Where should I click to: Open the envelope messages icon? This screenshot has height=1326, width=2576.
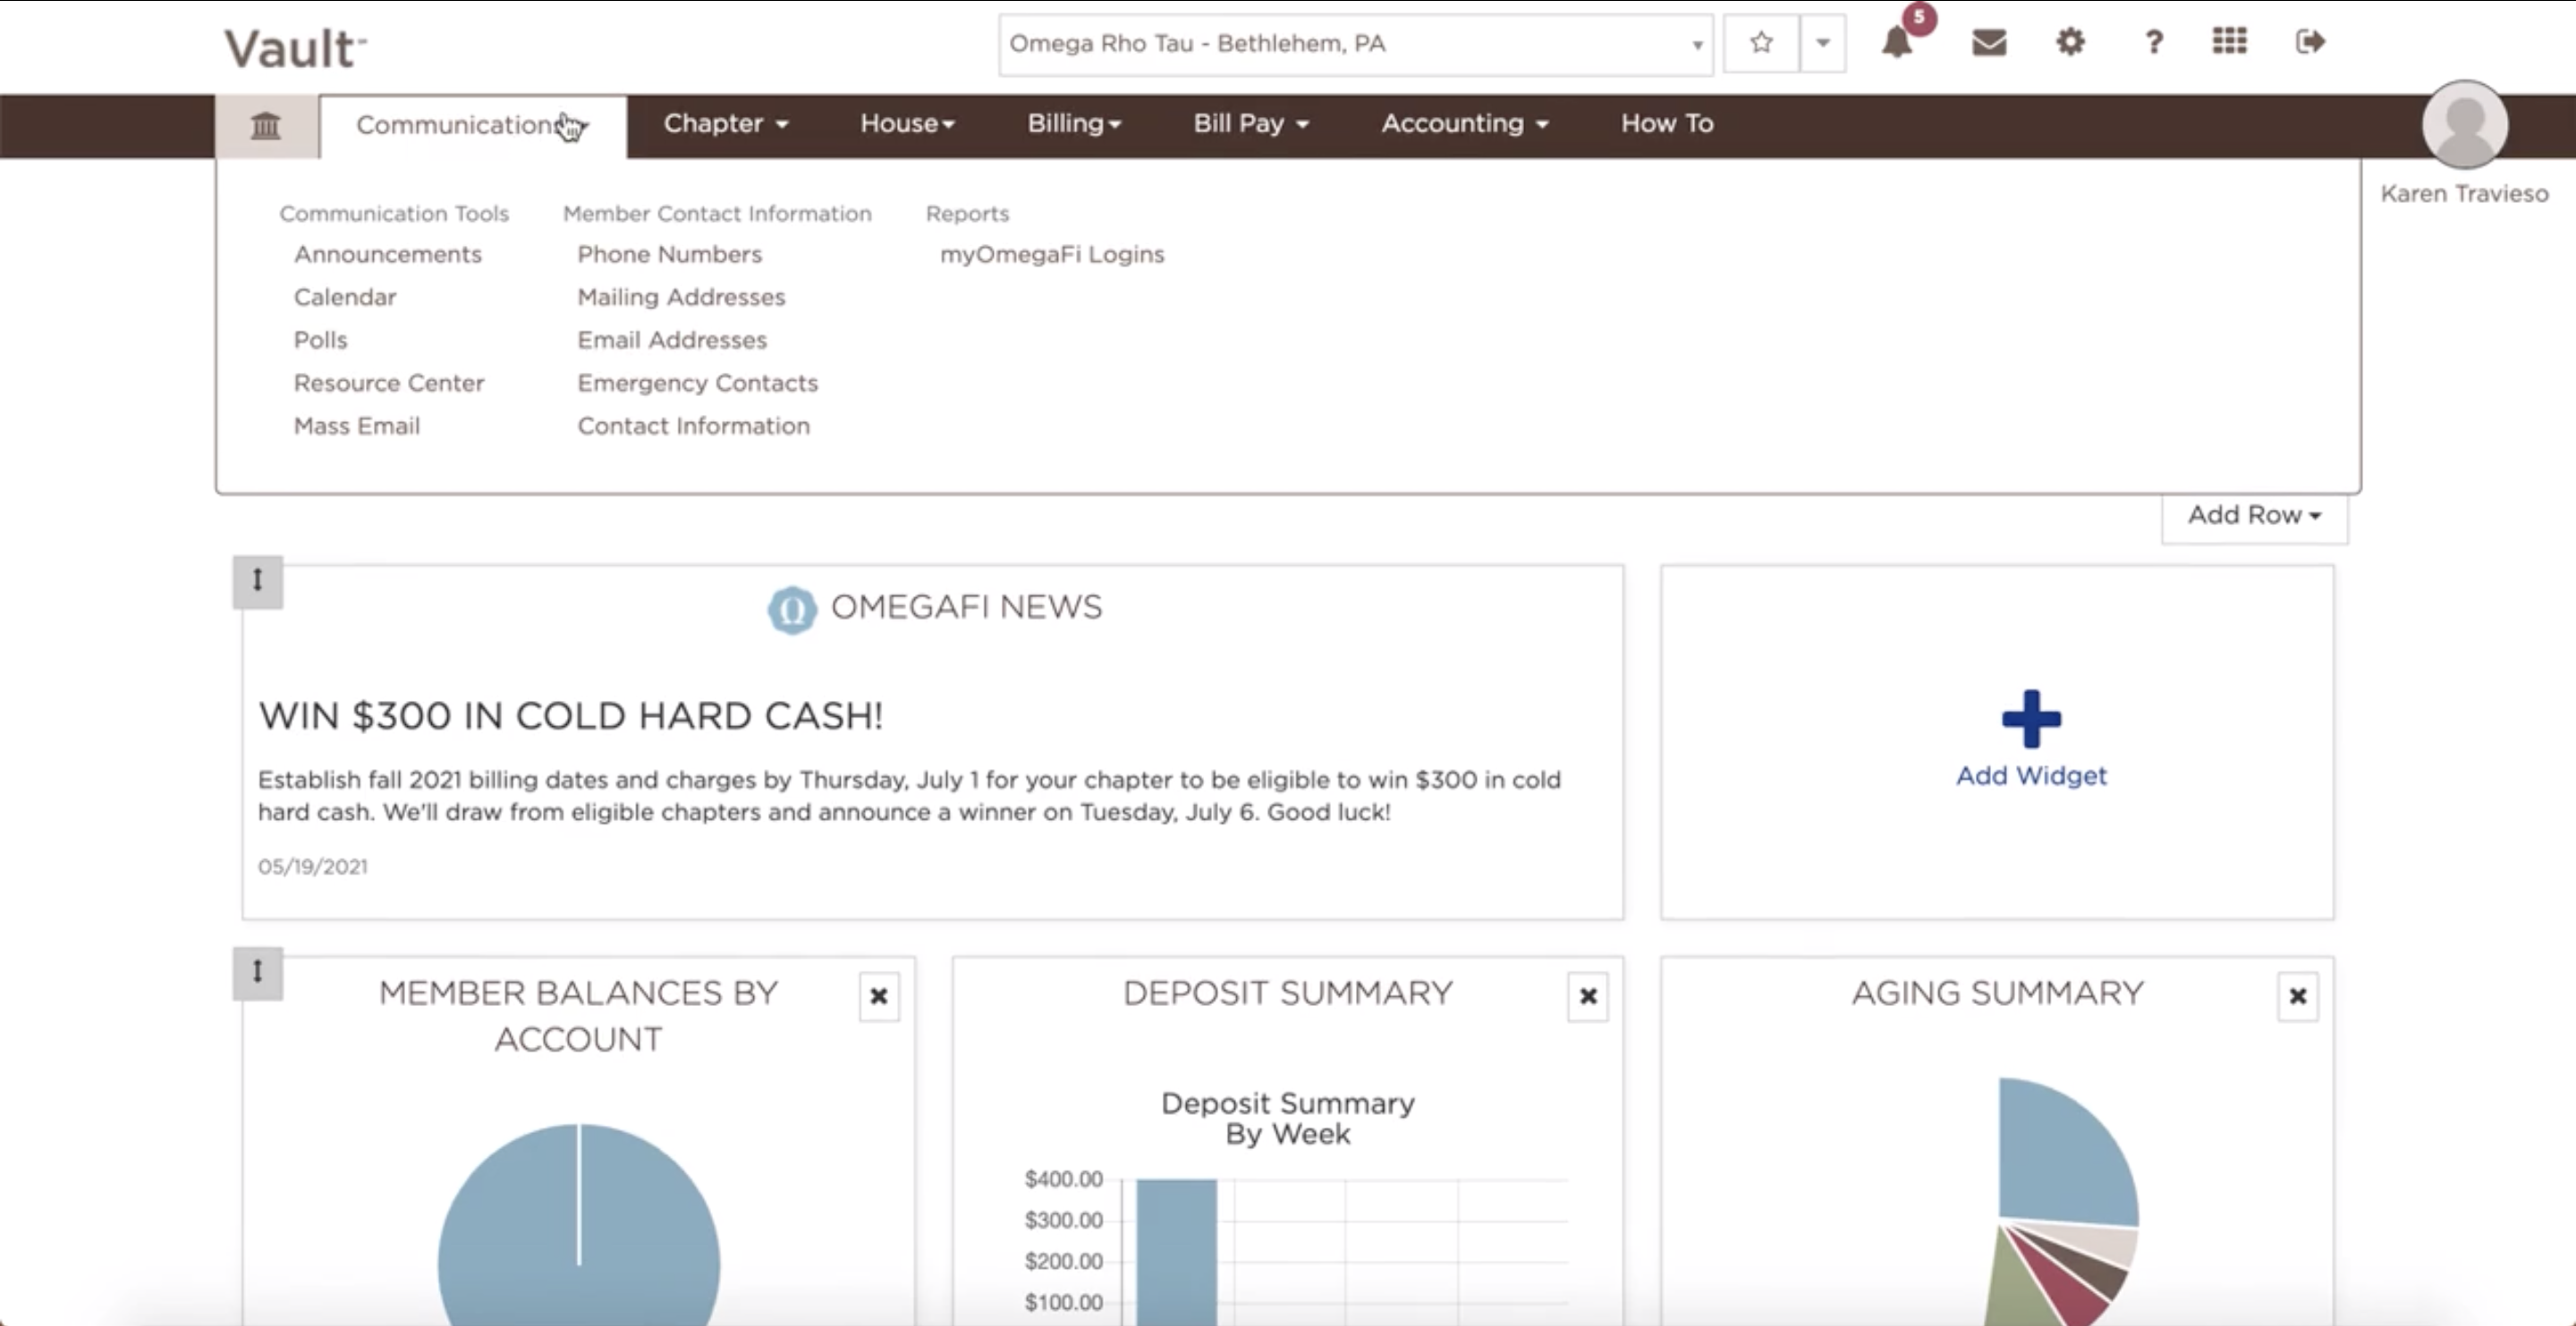coord(1989,42)
